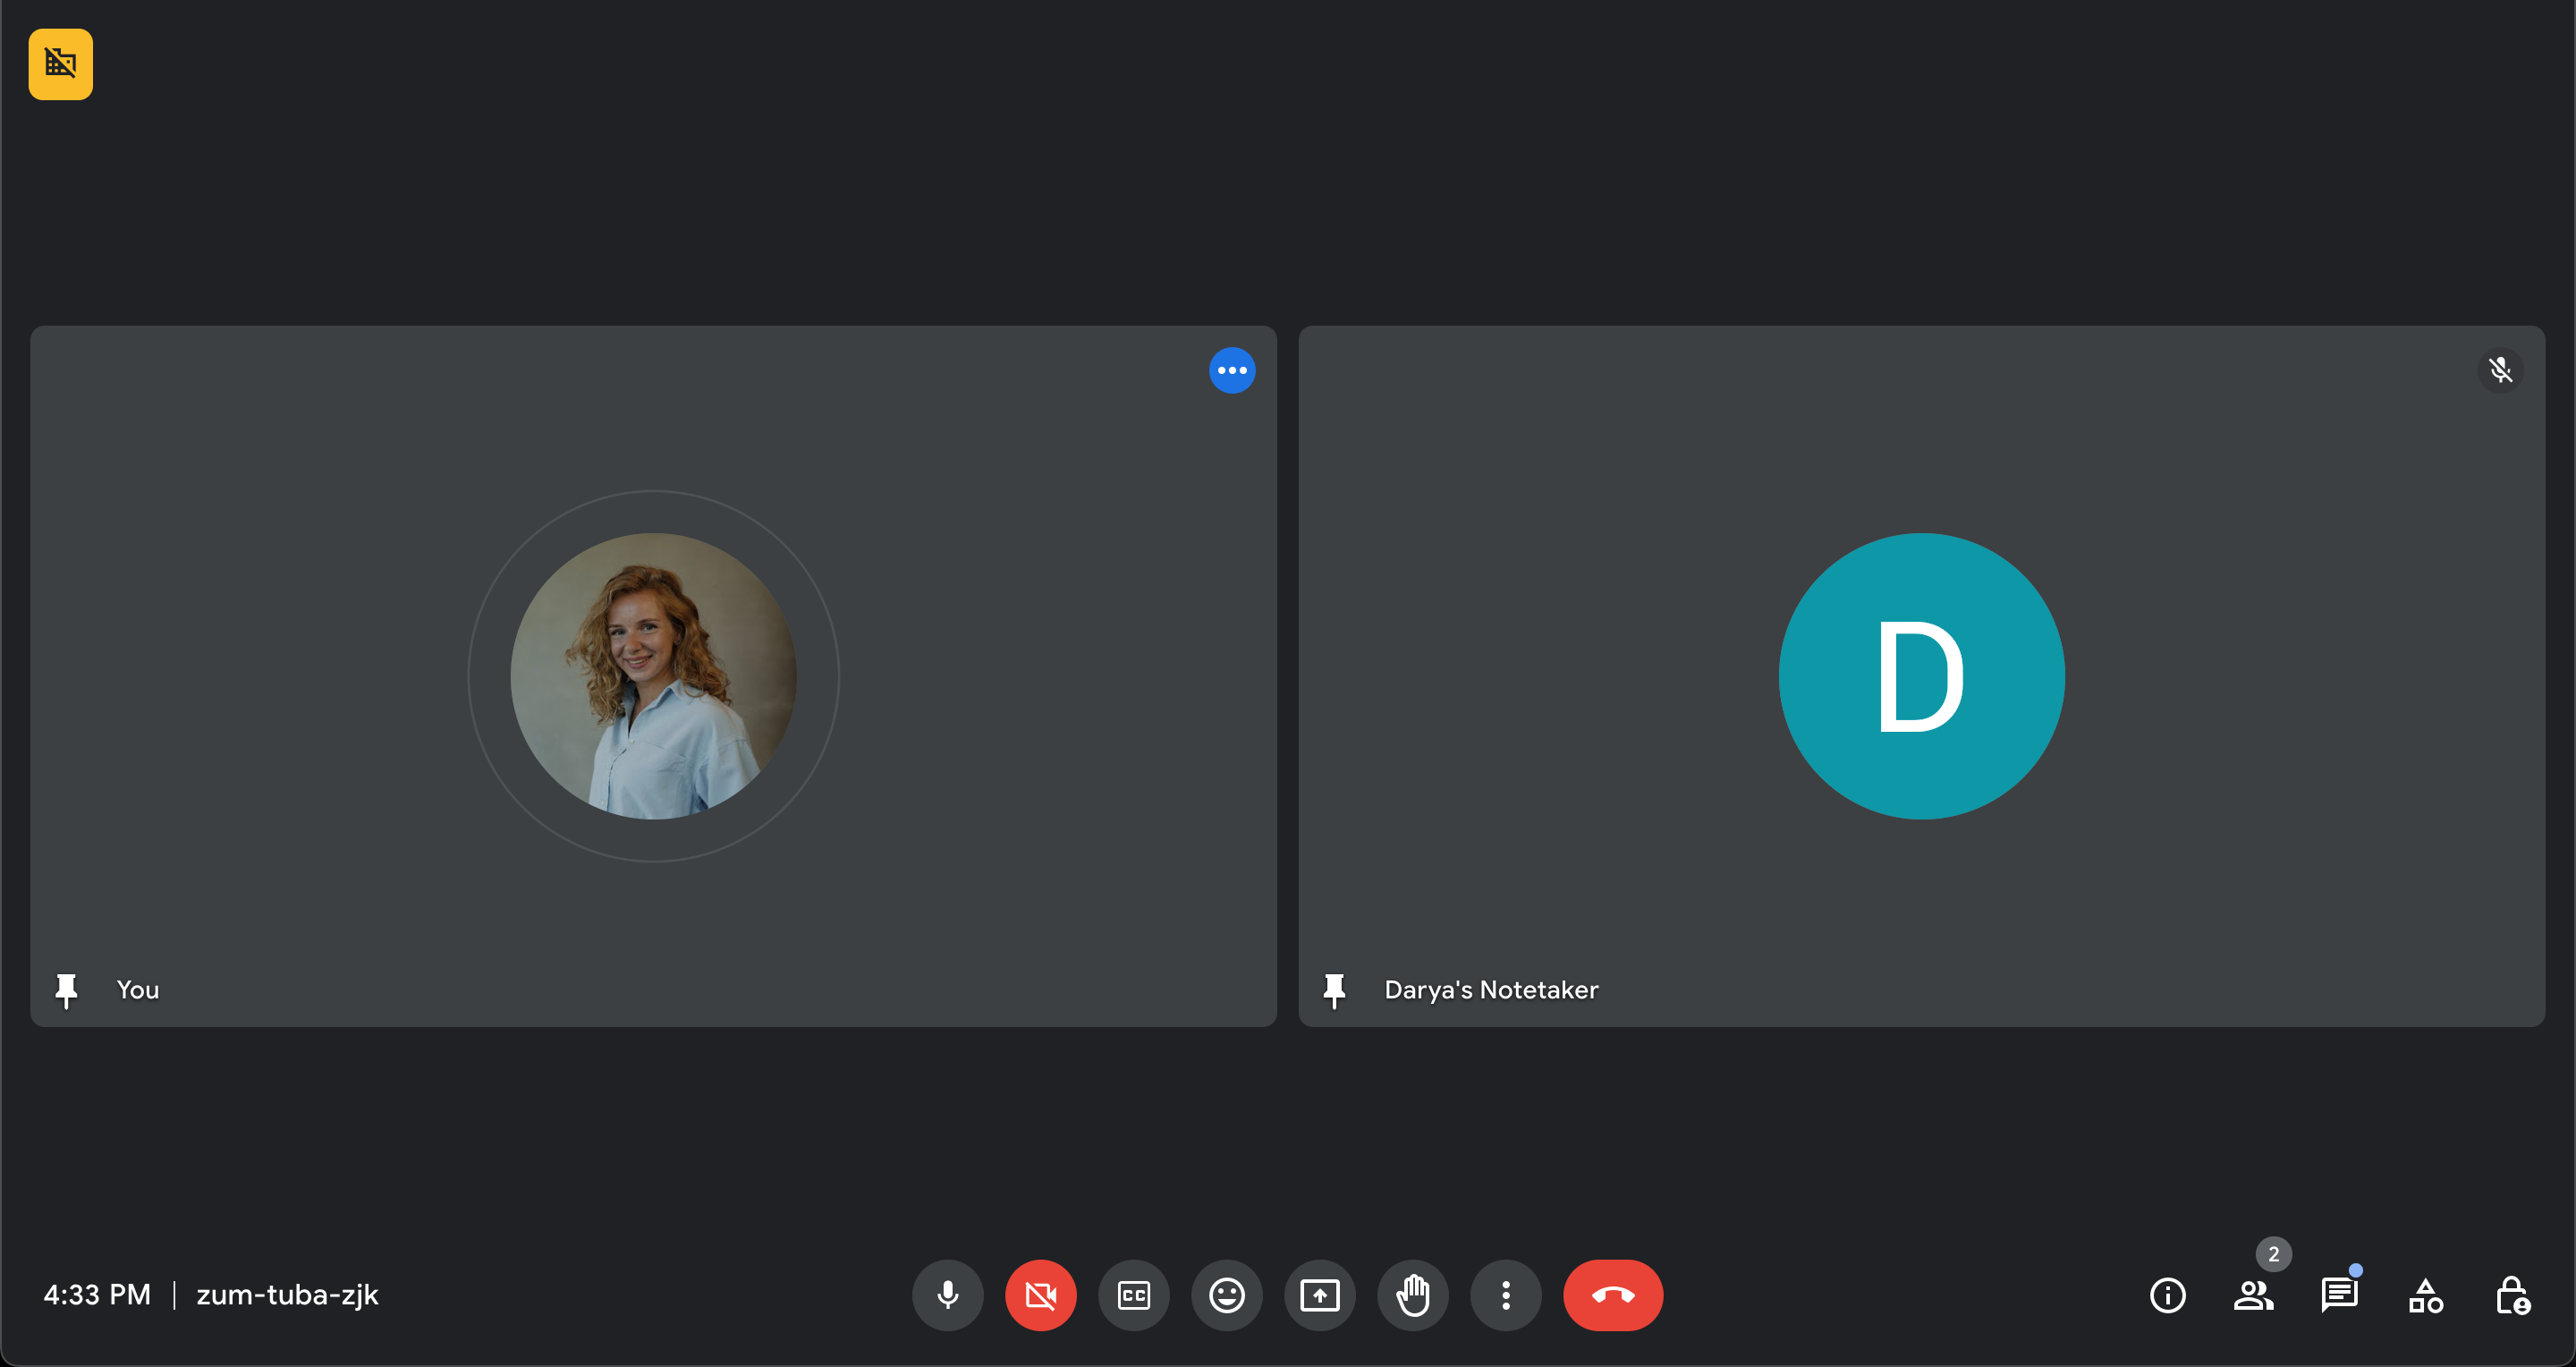Click the zum-tuba-zjk meeting code

click(x=287, y=1295)
